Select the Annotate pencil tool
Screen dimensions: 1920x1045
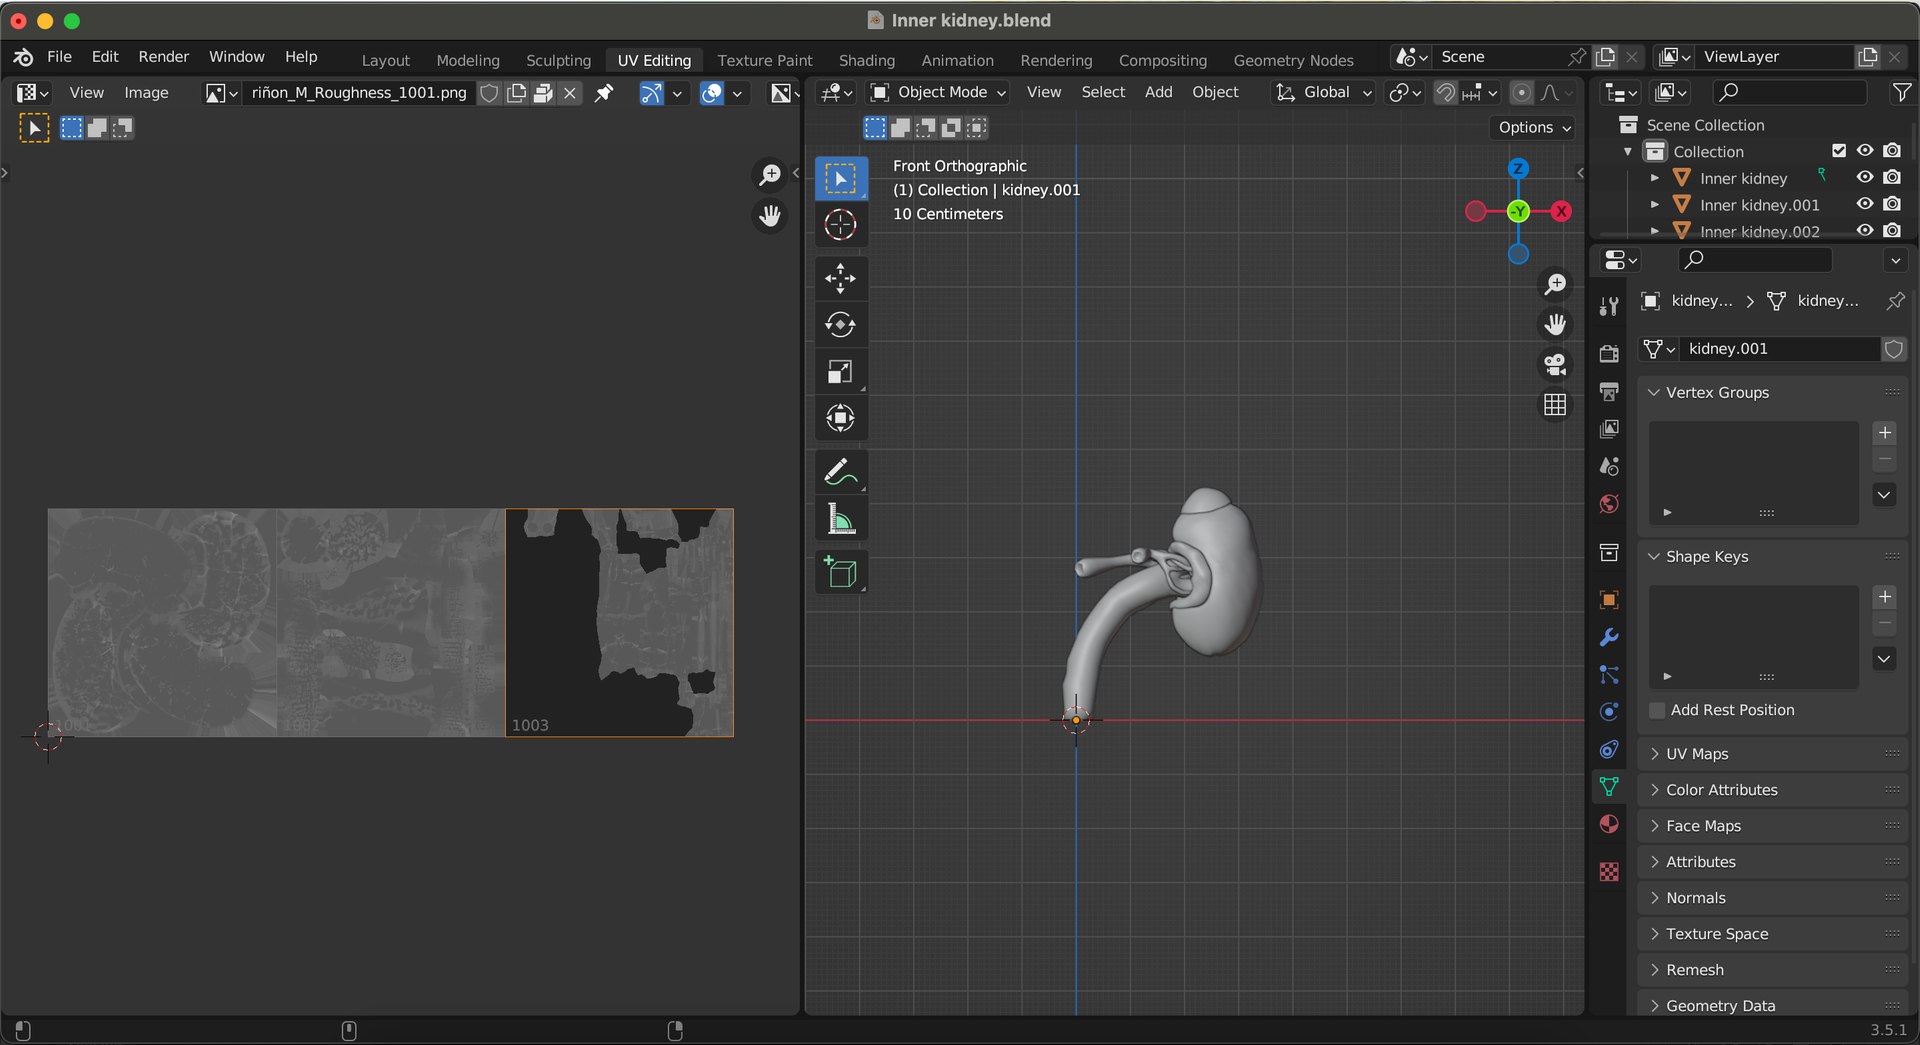click(x=840, y=472)
